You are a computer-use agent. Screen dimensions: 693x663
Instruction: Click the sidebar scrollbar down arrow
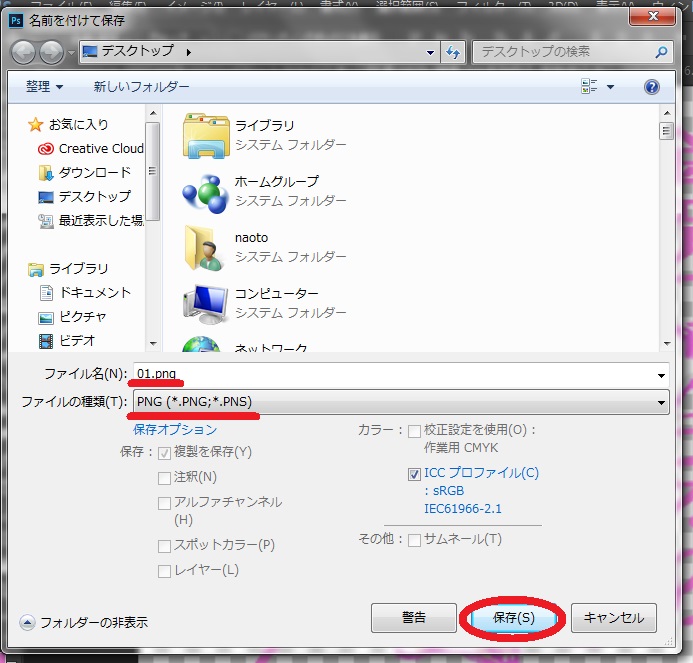[x=153, y=343]
